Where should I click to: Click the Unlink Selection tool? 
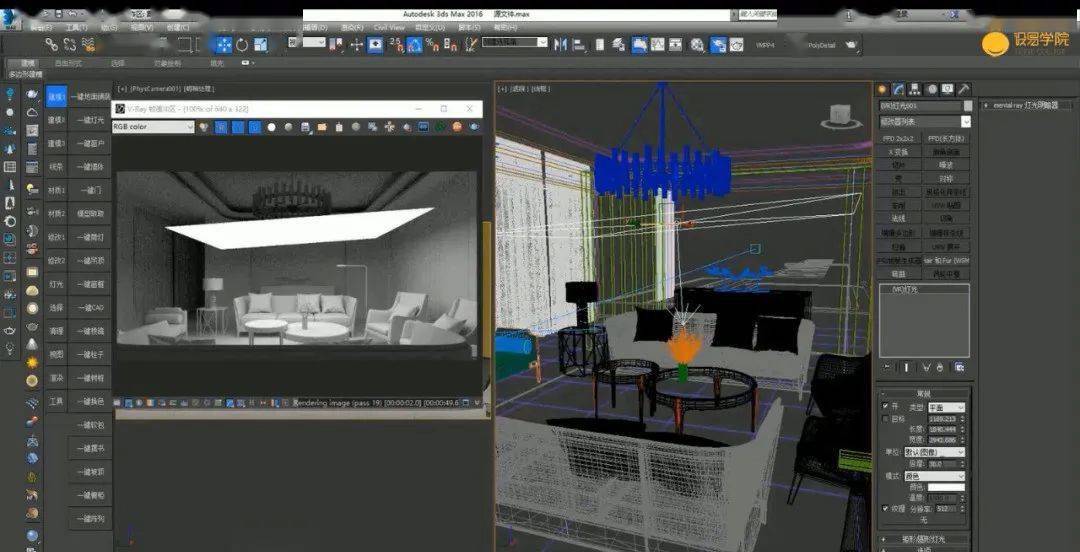pyautogui.click(x=70, y=45)
